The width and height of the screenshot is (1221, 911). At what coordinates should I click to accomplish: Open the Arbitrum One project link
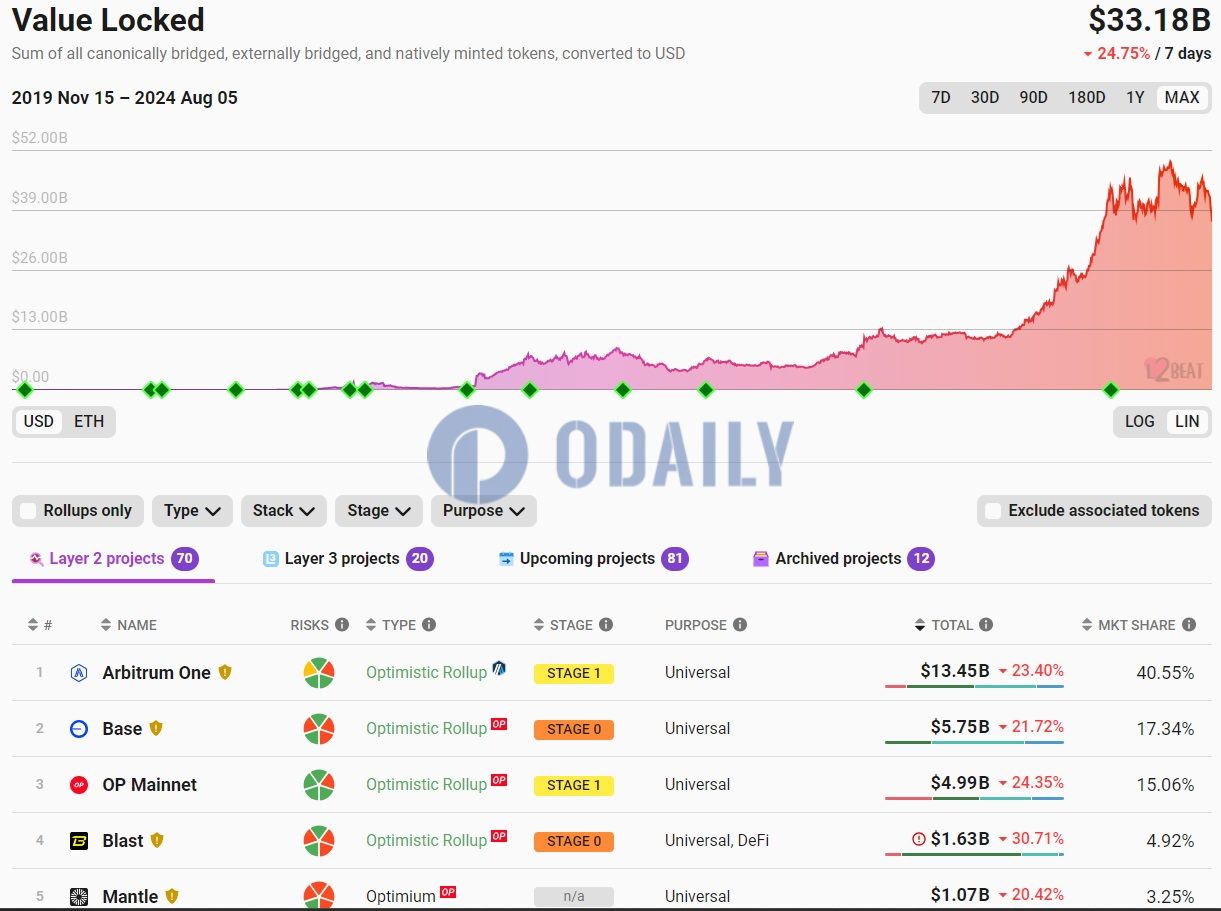click(x=156, y=673)
